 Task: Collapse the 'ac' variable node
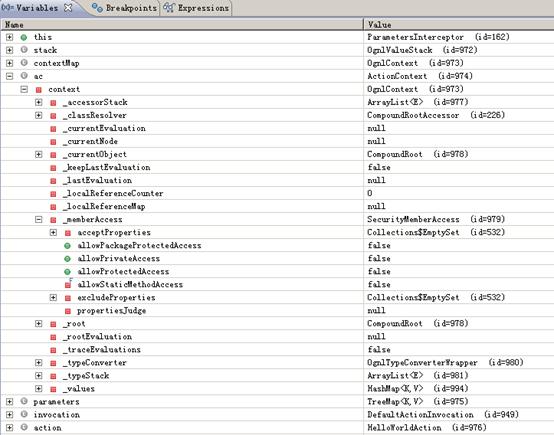10,76
